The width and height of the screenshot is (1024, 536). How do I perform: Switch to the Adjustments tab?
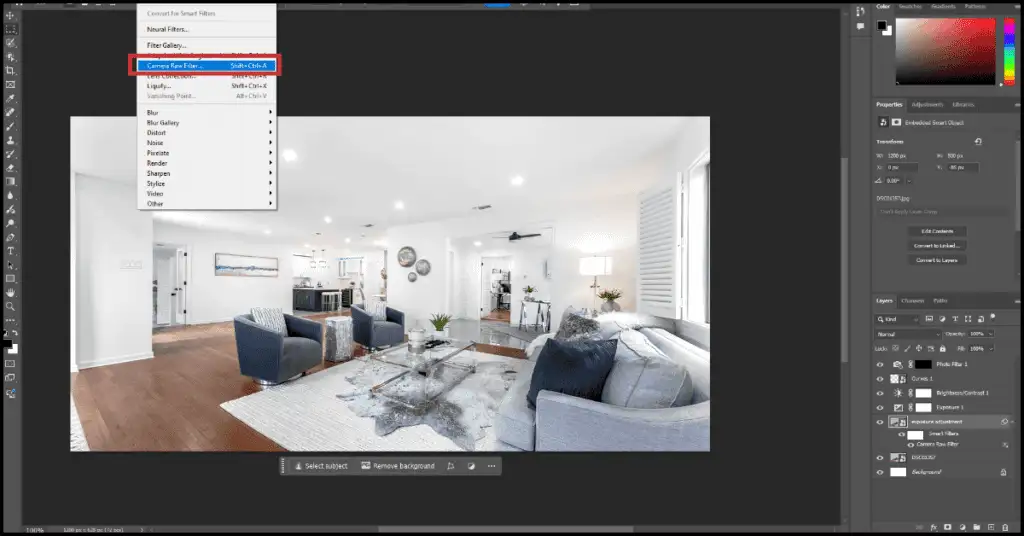click(x=927, y=104)
